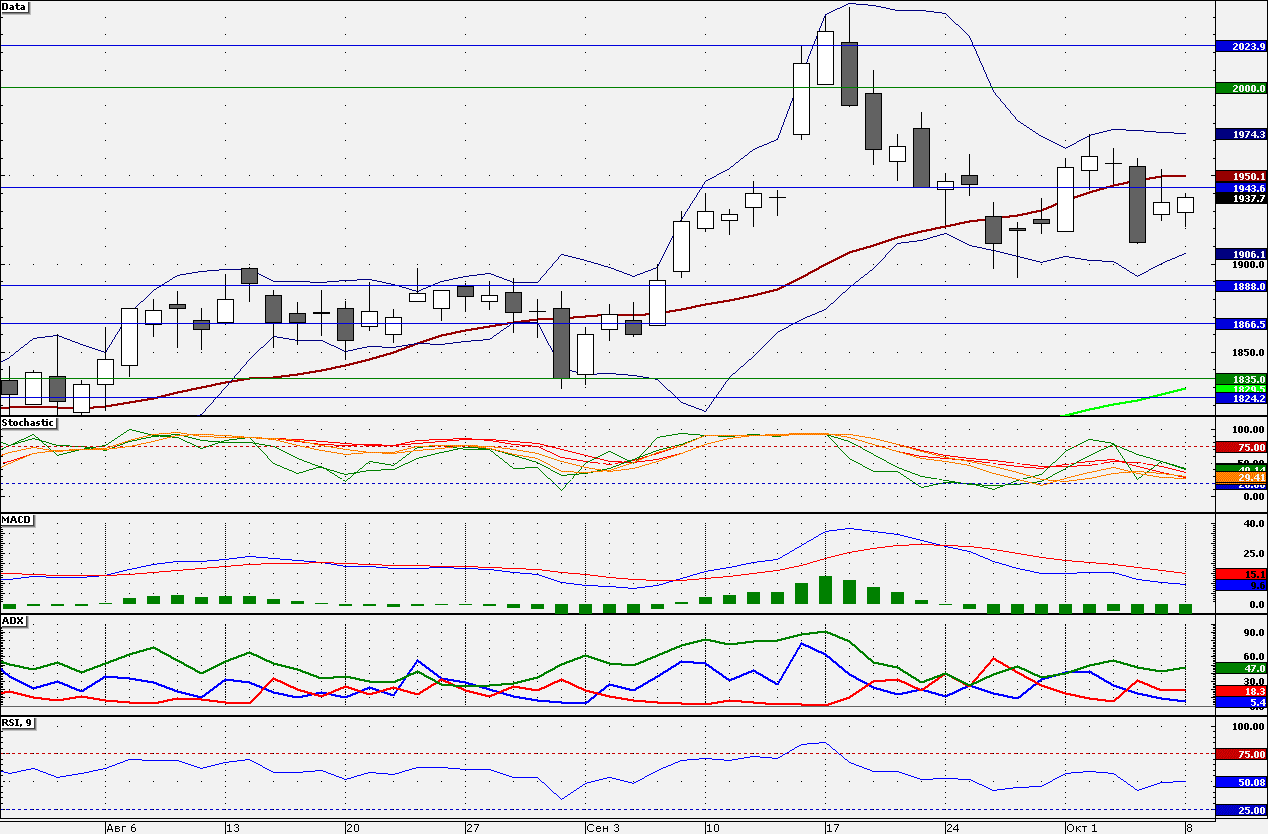Image resolution: width=1268 pixels, height=834 pixels.
Task: Select the green 2000.0 price label
Action: [x=1241, y=88]
